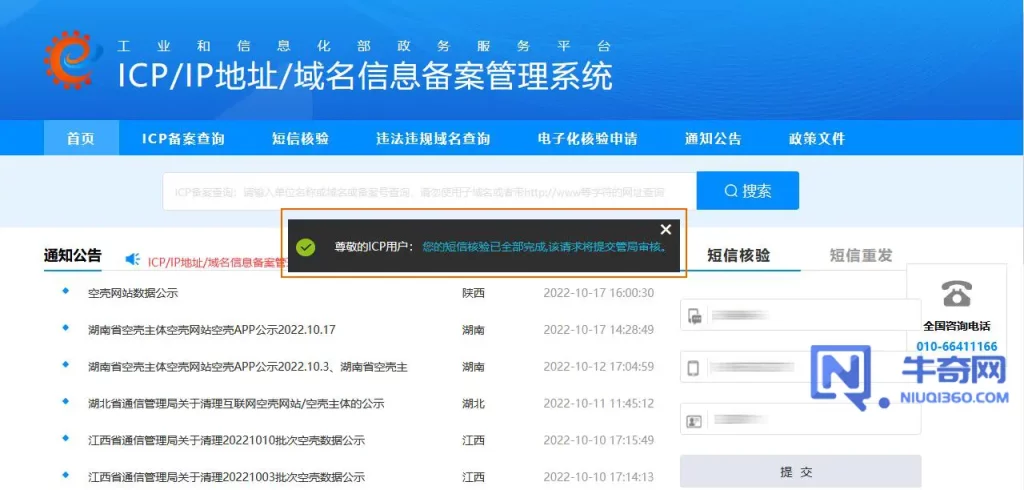Close the SMS verification notification popup
Screen dimensions: 1024x490
tap(665, 229)
